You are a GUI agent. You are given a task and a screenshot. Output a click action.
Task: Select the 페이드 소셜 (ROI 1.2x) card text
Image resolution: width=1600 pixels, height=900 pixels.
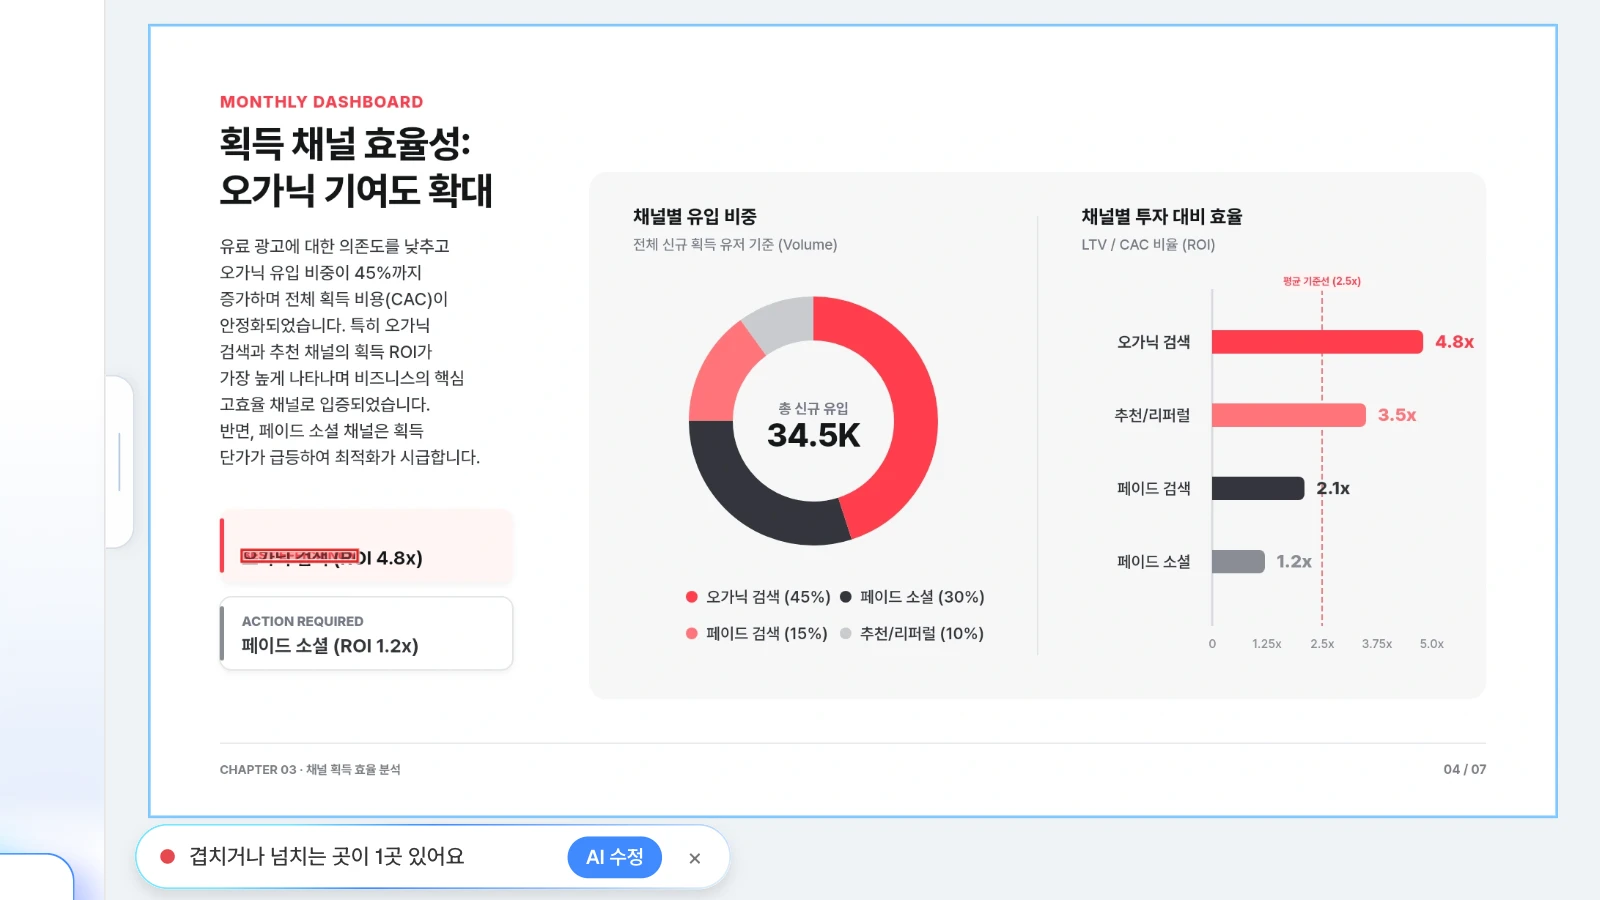pyautogui.click(x=330, y=646)
